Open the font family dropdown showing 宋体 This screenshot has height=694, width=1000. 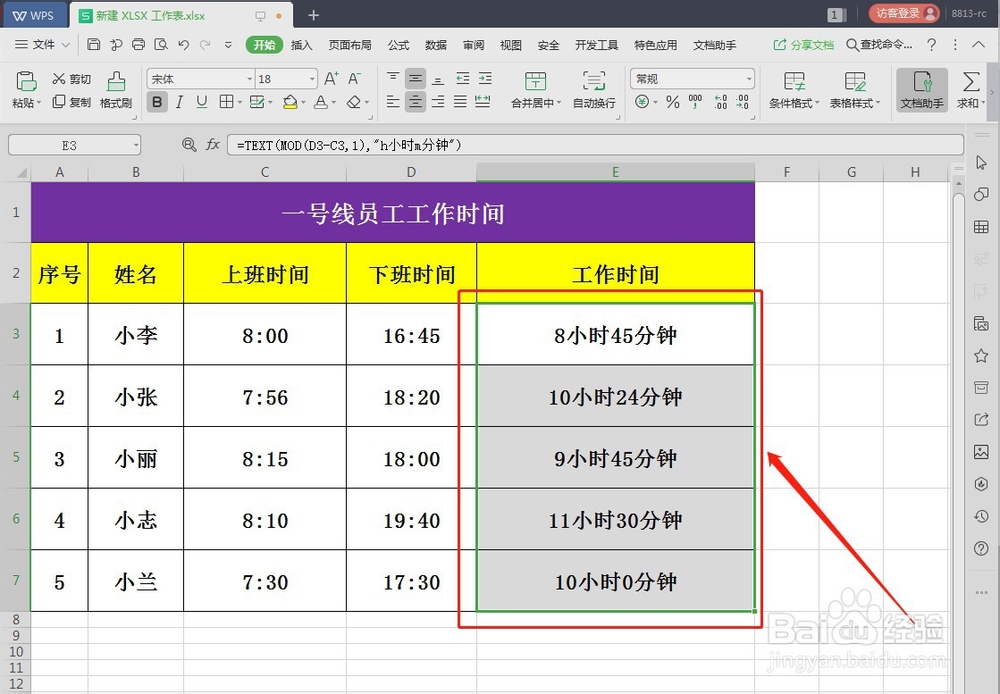(200, 79)
